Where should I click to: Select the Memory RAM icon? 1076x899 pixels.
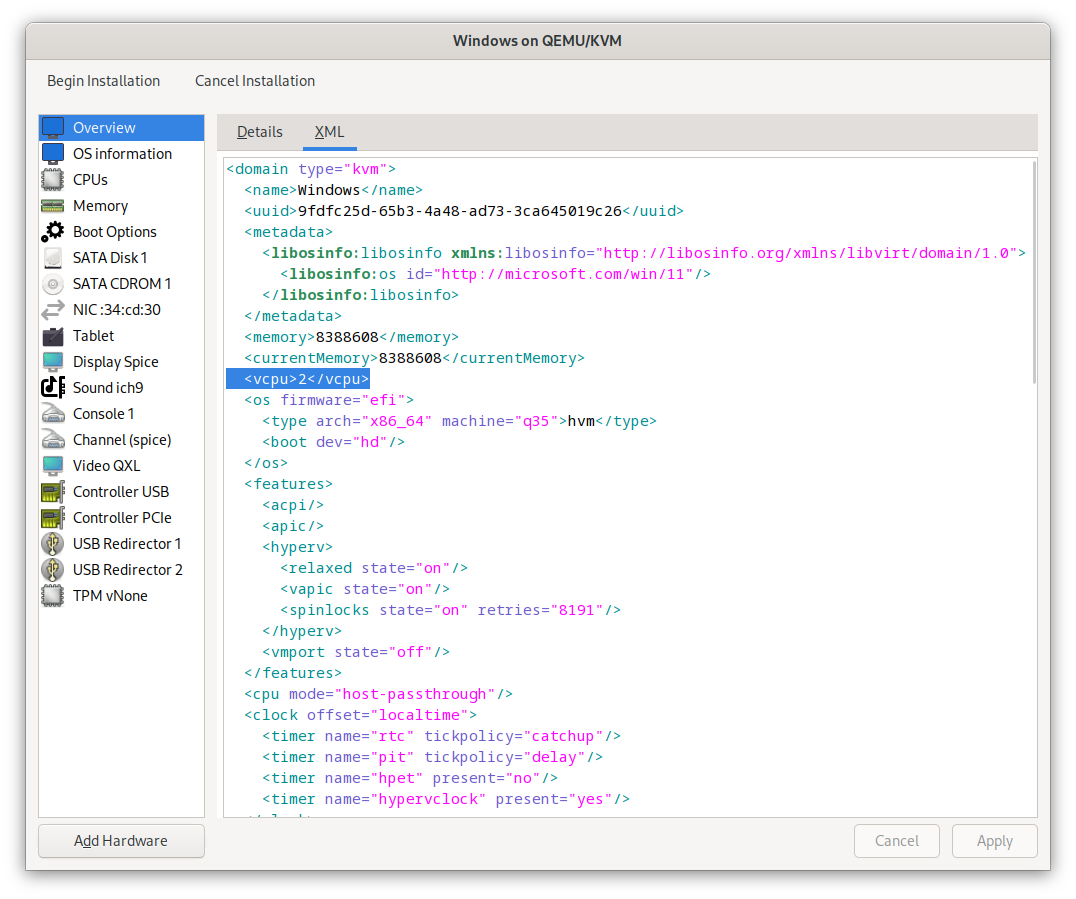(x=53, y=206)
